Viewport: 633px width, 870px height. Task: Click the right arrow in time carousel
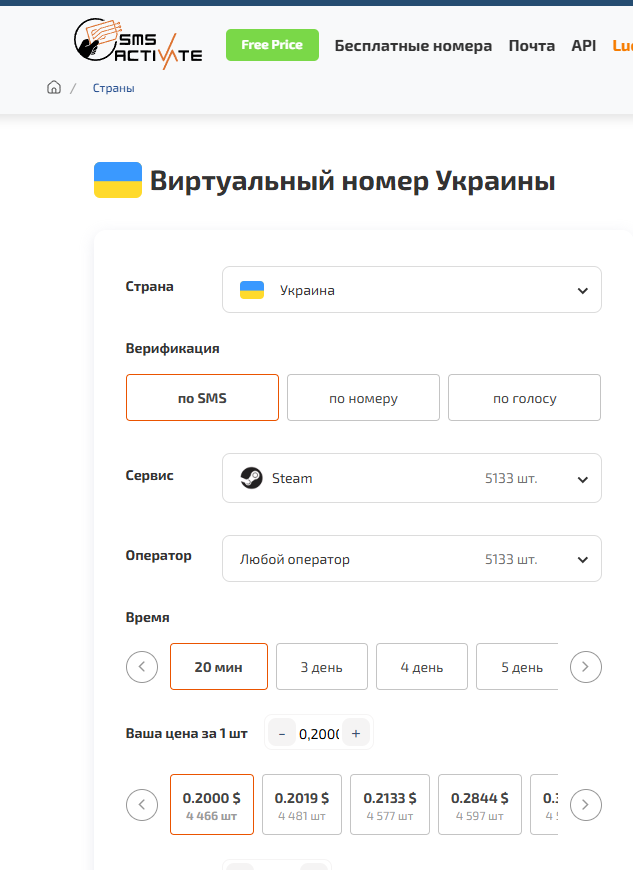coord(586,666)
